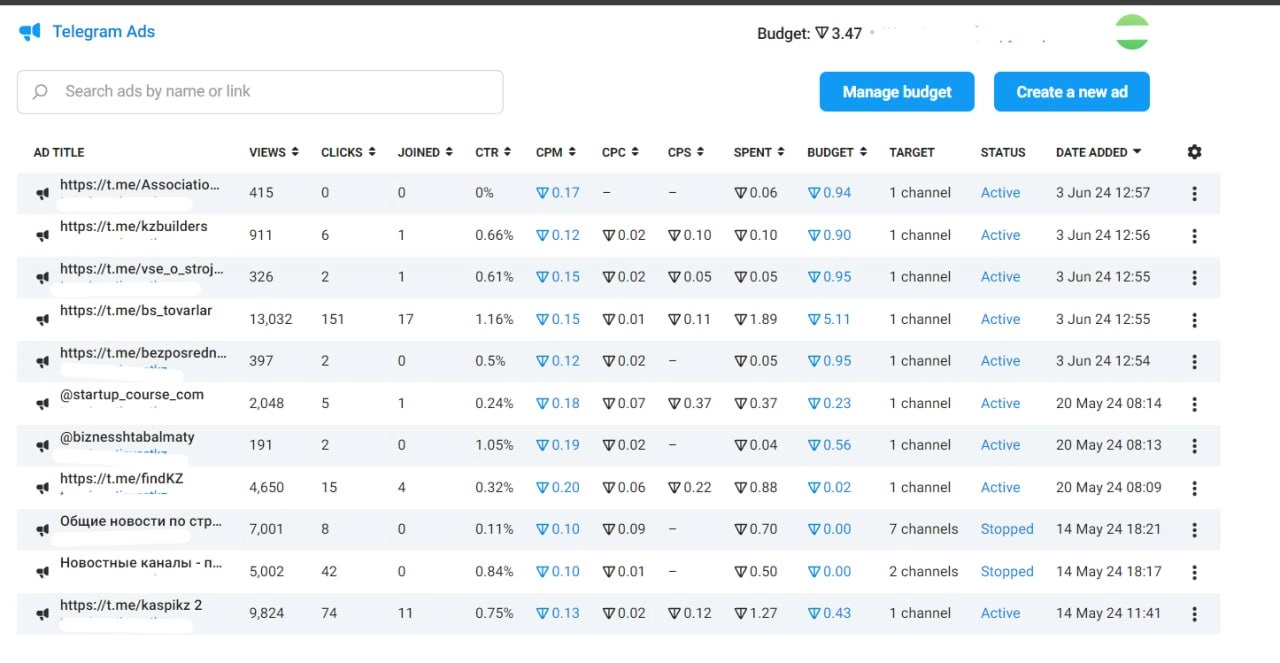Click Stopped status of Общие новости ad
Screen dimensions: 1280x663
[x=1007, y=529]
